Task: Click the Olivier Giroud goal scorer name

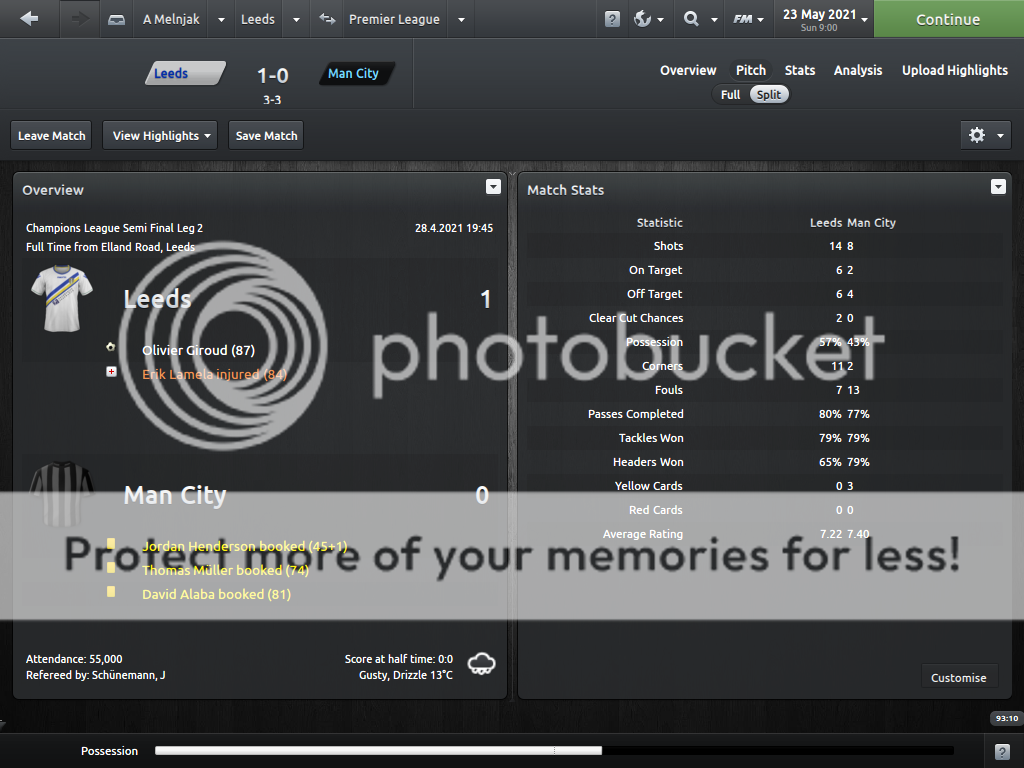Action: (x=198, y=350)
